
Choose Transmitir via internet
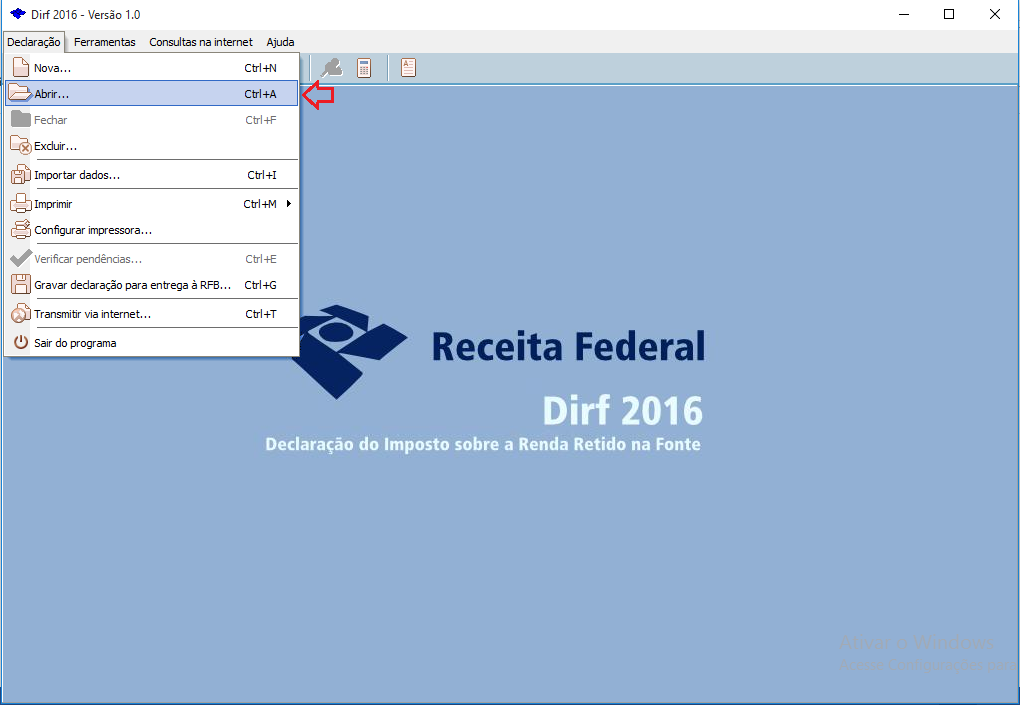tap(151, 314)
